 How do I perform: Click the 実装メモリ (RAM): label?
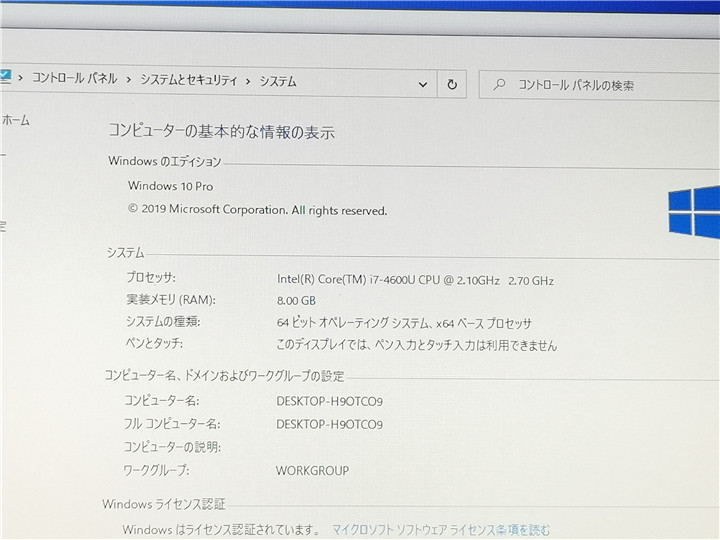(171, 300)
